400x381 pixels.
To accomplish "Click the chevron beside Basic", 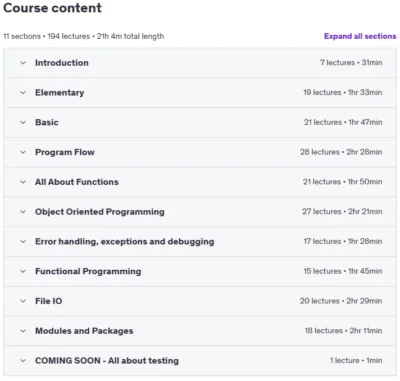I will (x=23, y=122).
